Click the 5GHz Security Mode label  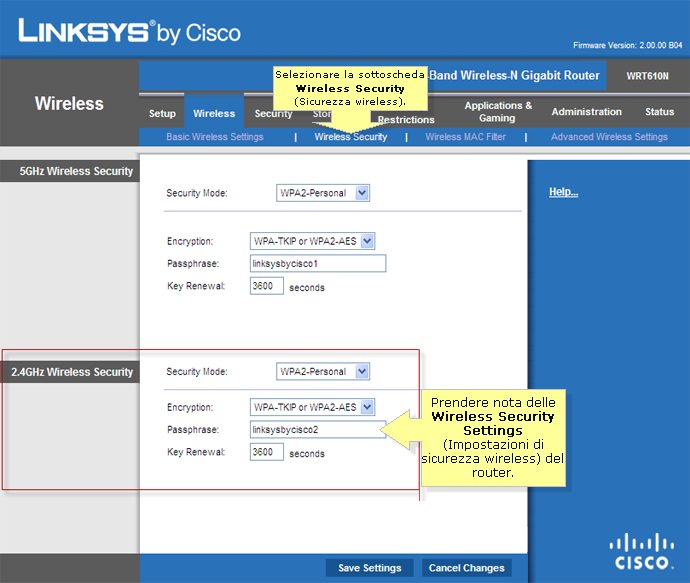tap(197, 193)
